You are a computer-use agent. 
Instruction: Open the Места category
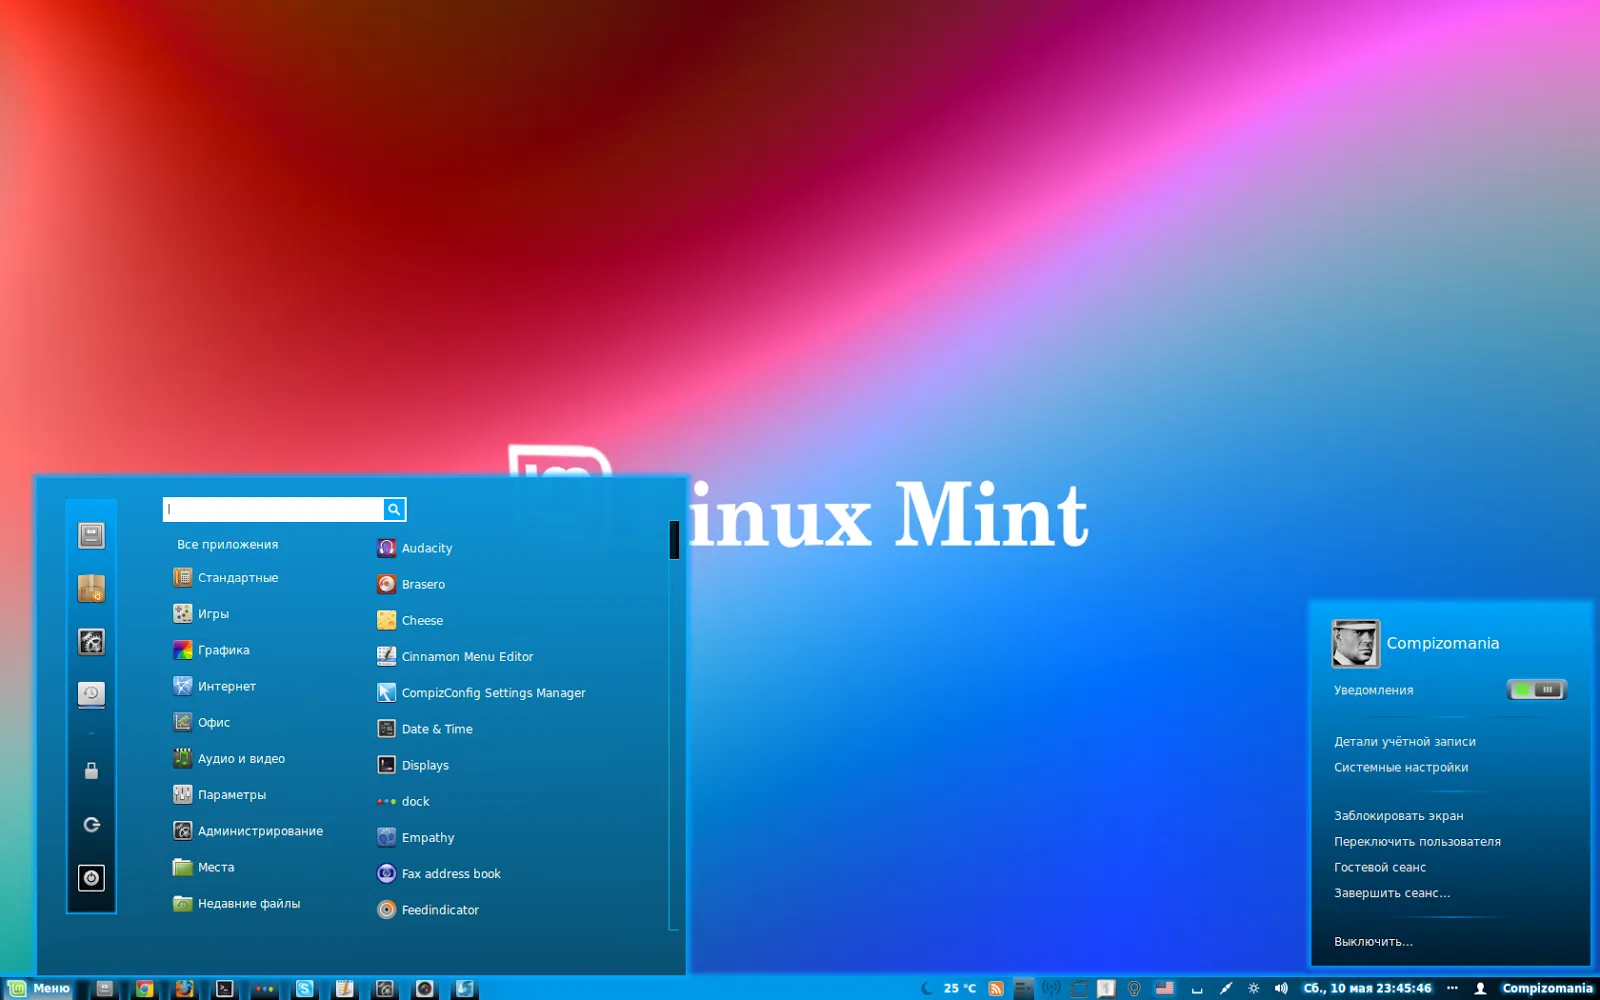203,867
